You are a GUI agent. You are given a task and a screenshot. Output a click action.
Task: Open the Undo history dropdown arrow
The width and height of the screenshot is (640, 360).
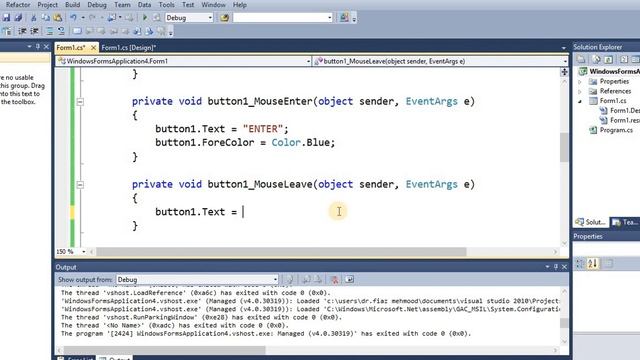click(83, 18)
